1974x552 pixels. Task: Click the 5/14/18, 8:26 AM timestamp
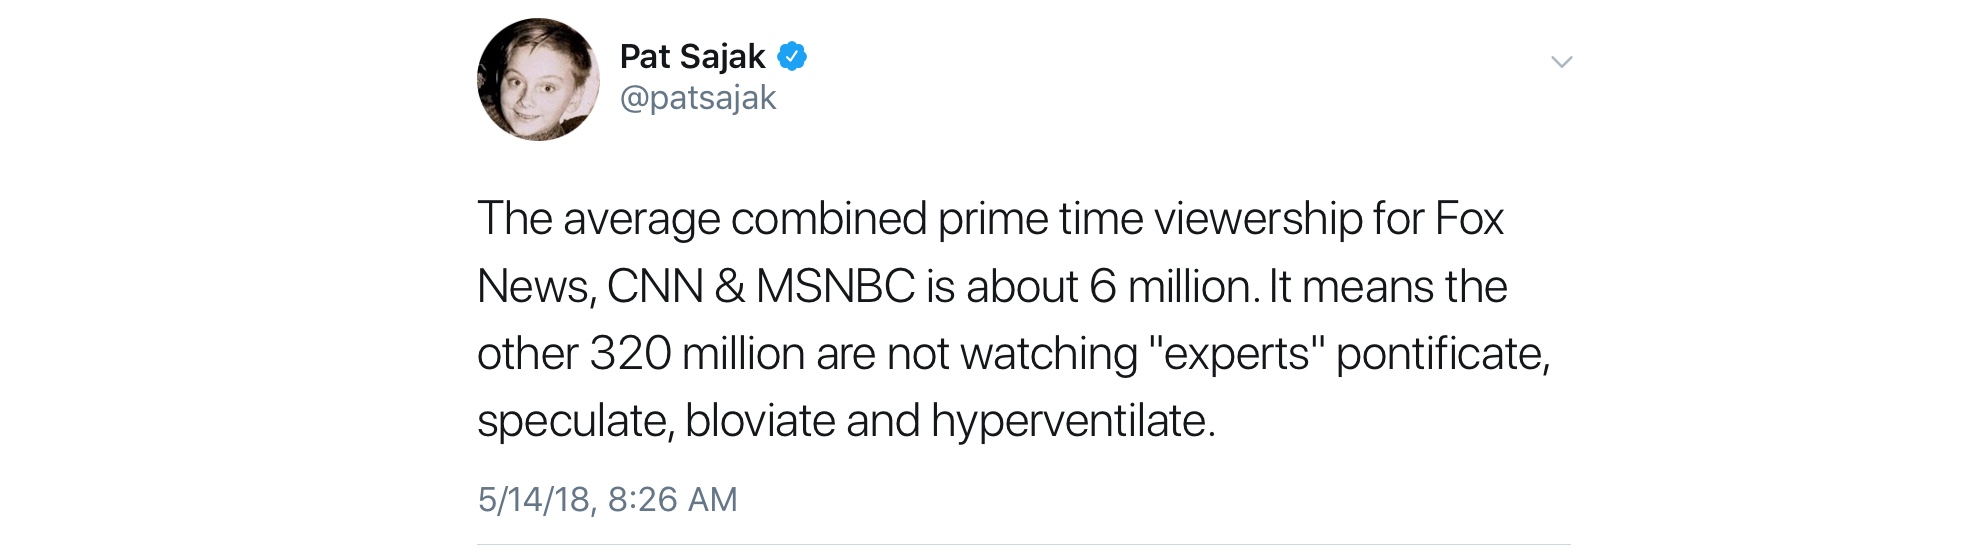(x=607, y=499)
